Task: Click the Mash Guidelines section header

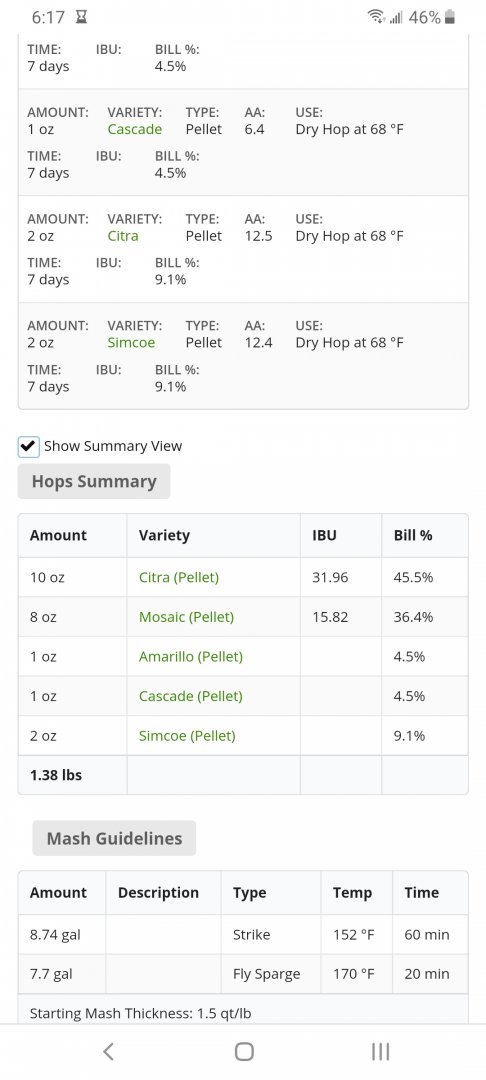Action: pos(114,838)
